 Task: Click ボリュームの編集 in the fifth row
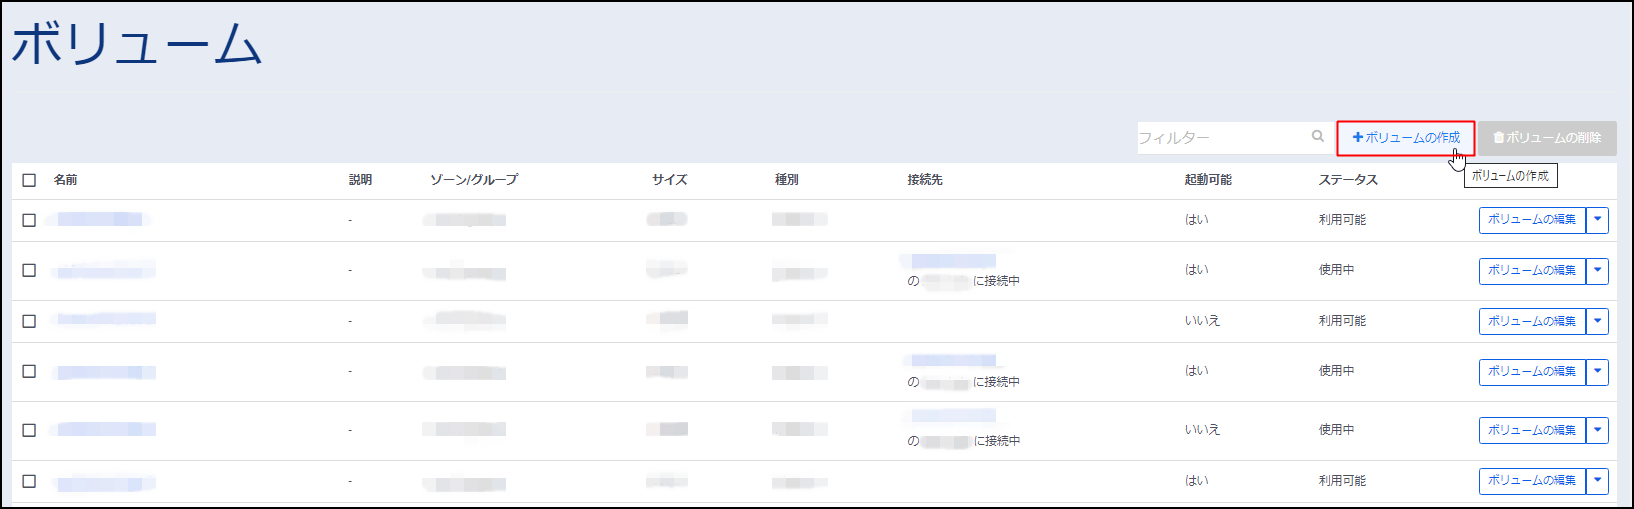pyautogui.click(x=1531, y=430)
